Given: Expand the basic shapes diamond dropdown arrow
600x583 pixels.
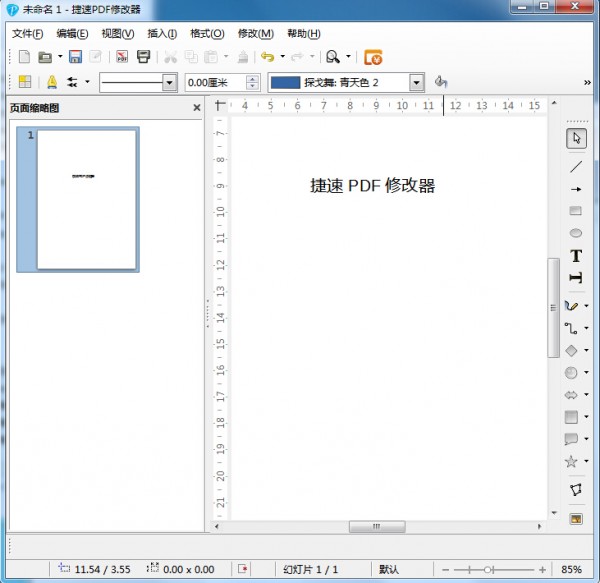Looking at the screenshot, I should (x=586, y=351).
